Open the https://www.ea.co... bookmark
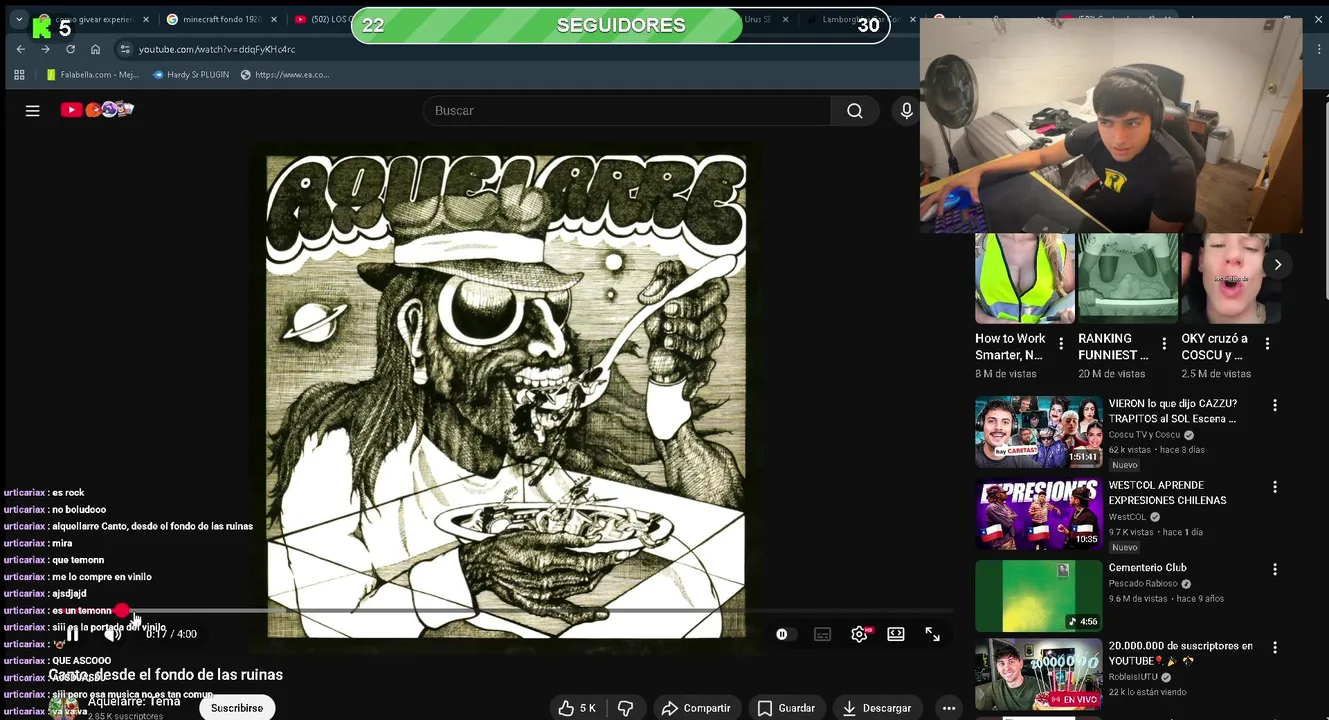 285,75
